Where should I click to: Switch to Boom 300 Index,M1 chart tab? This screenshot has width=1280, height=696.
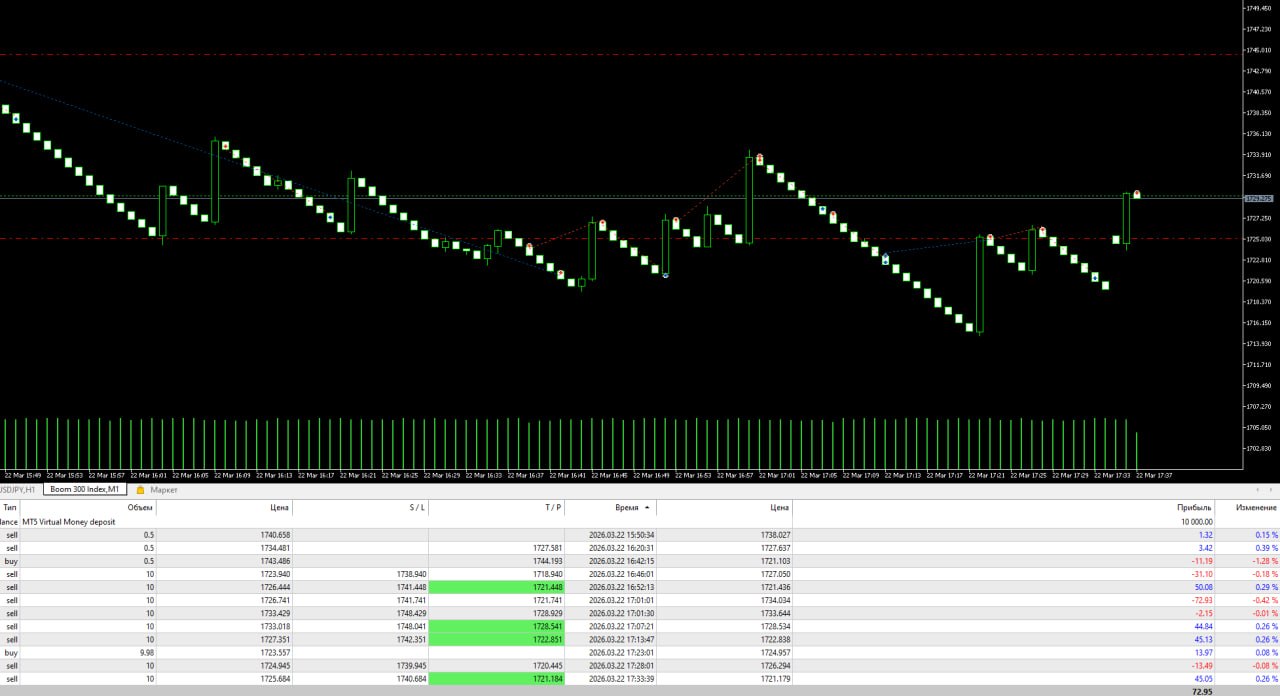click(x=85, y=490)
